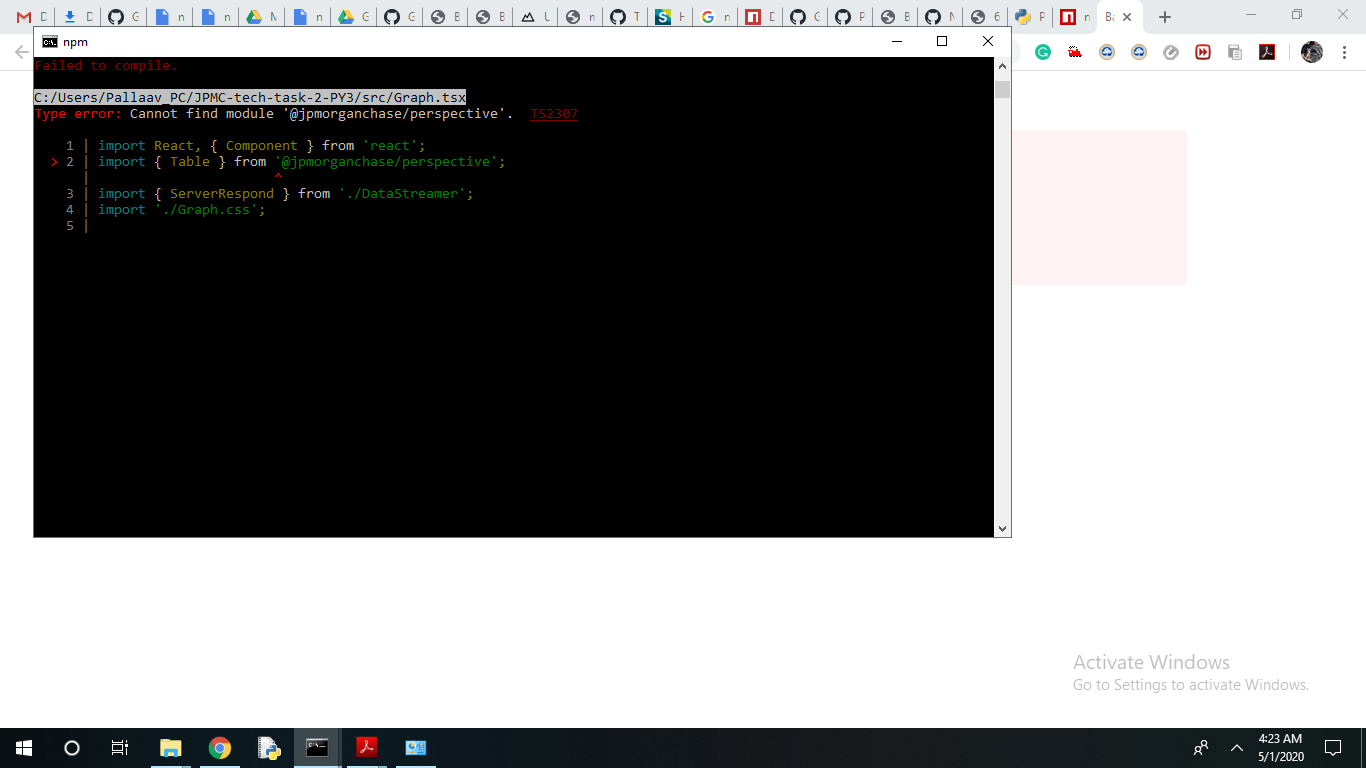1366x768 pixels.
Task: Open Chrome's three-dot settings menu
Action: [1344, 52]
